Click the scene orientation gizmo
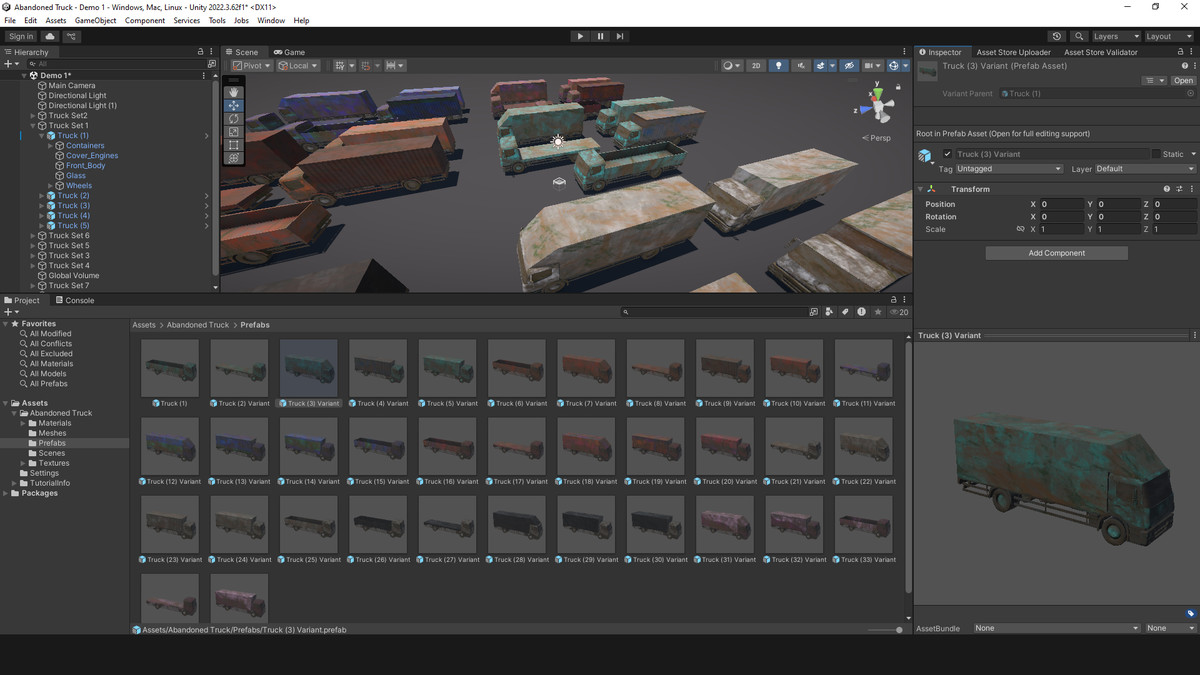 click(x=878, y=104)
